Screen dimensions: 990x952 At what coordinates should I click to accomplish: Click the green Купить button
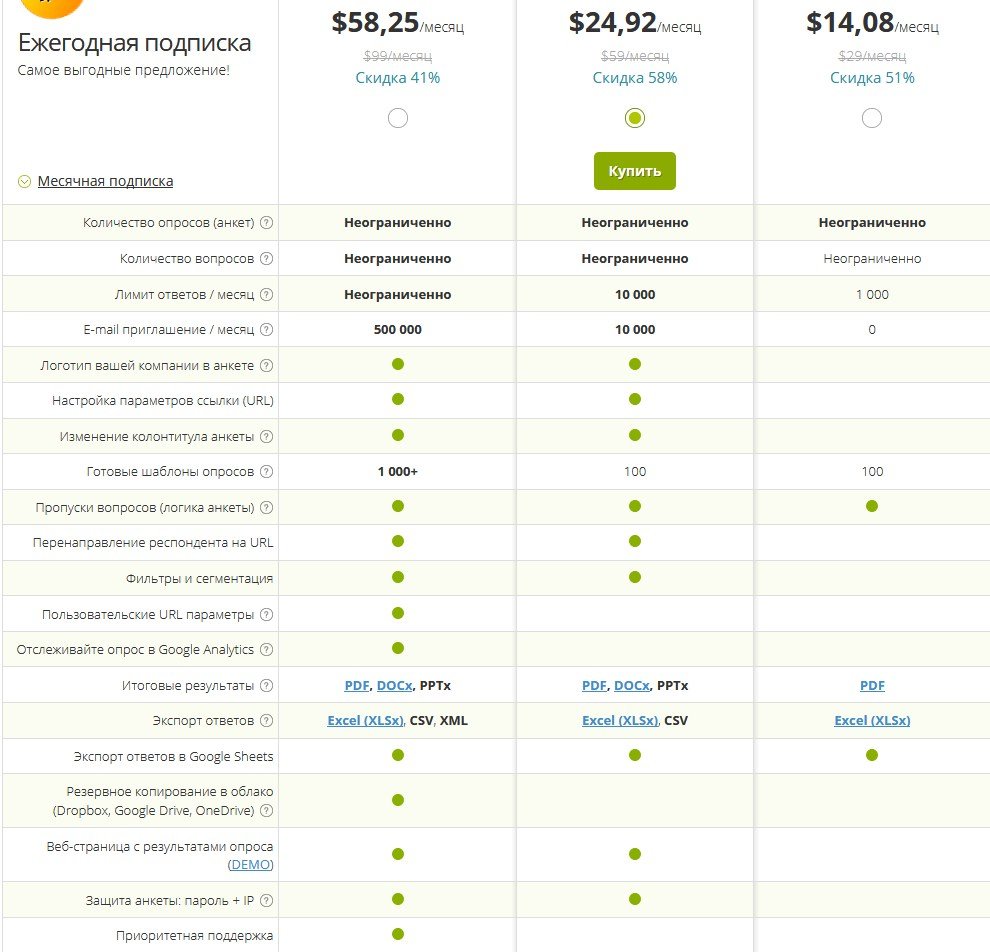pyautogui.click(x=635, y=171)
